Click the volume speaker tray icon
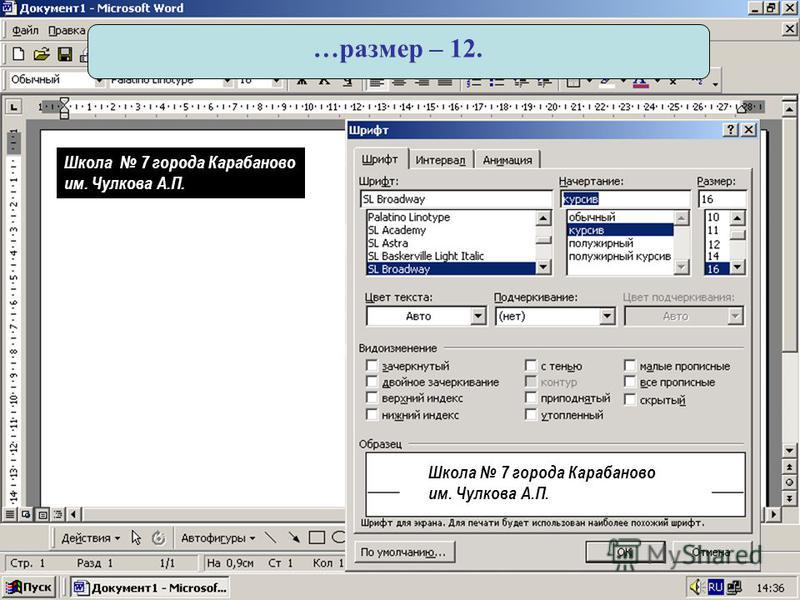 [x=695, y=587]
